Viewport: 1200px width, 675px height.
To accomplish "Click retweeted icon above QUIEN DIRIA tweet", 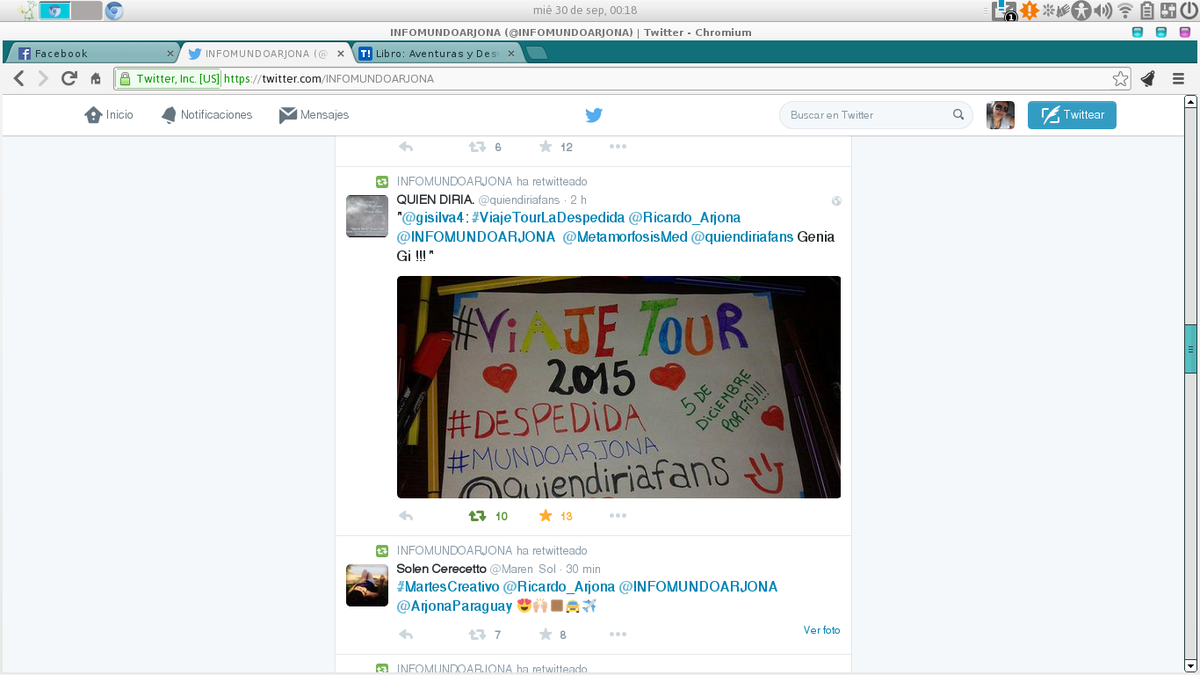I will point(382,182).
